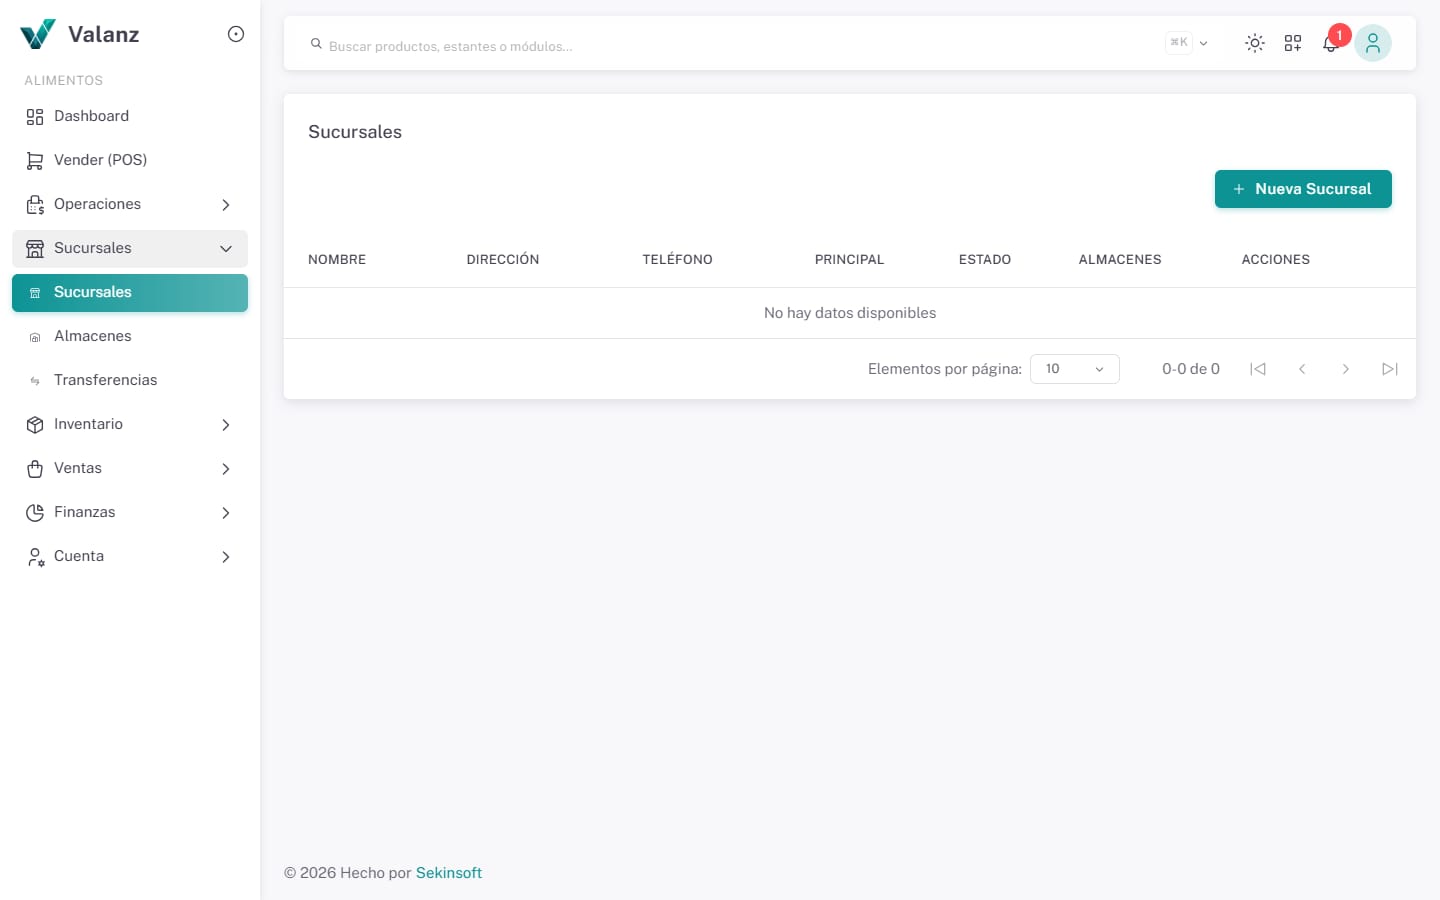Click the Finanzas pie chart icon

click(35, 513)
